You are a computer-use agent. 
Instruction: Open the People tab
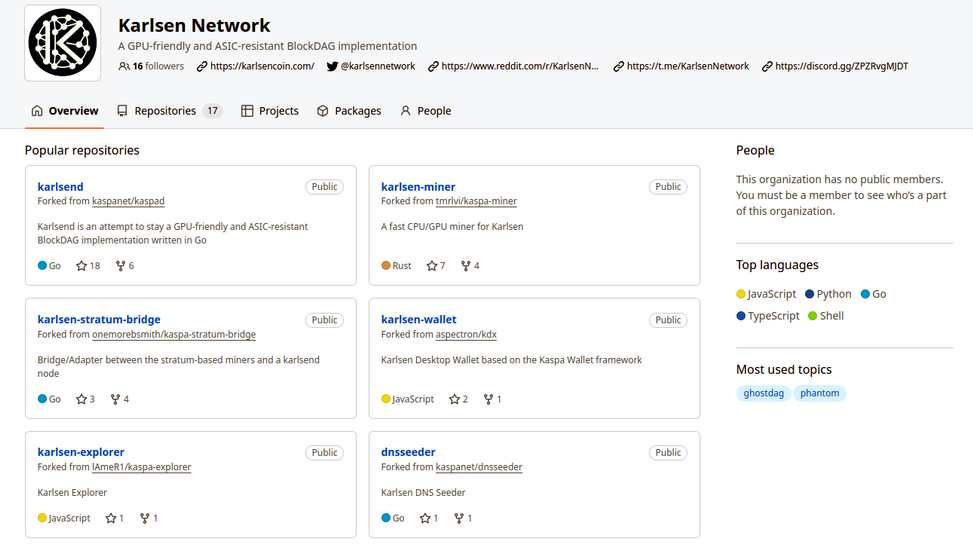[x=426, y=111]
